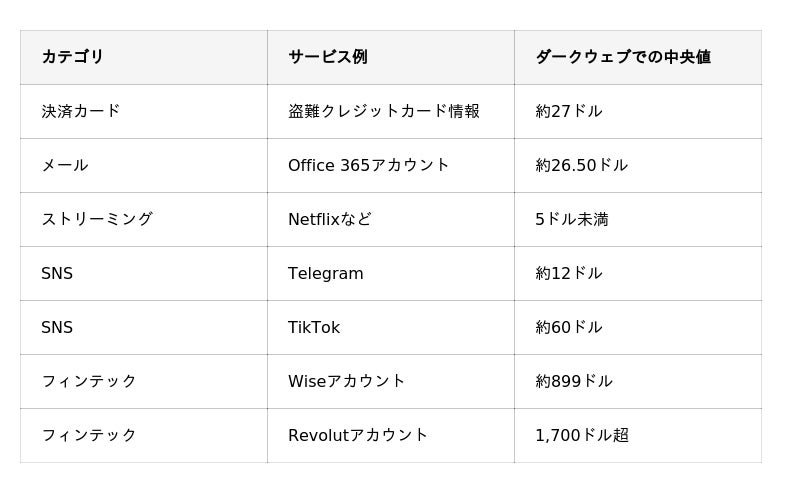The image size is (800, 493).
Task: Click the 約899ドル price cell
Action: pos(638,382)
